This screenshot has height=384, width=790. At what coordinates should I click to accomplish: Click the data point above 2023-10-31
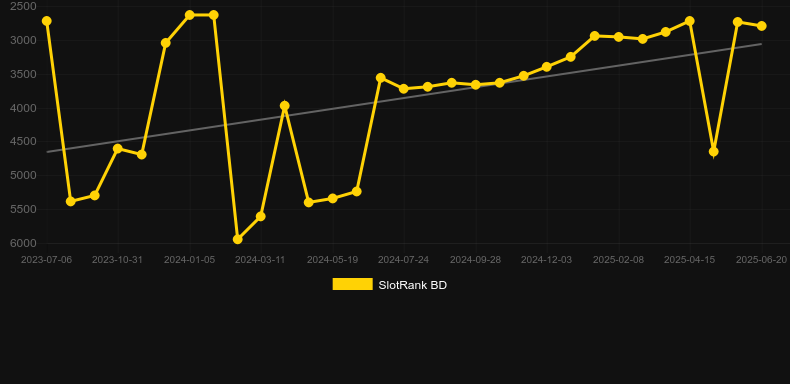pos(118,149)
